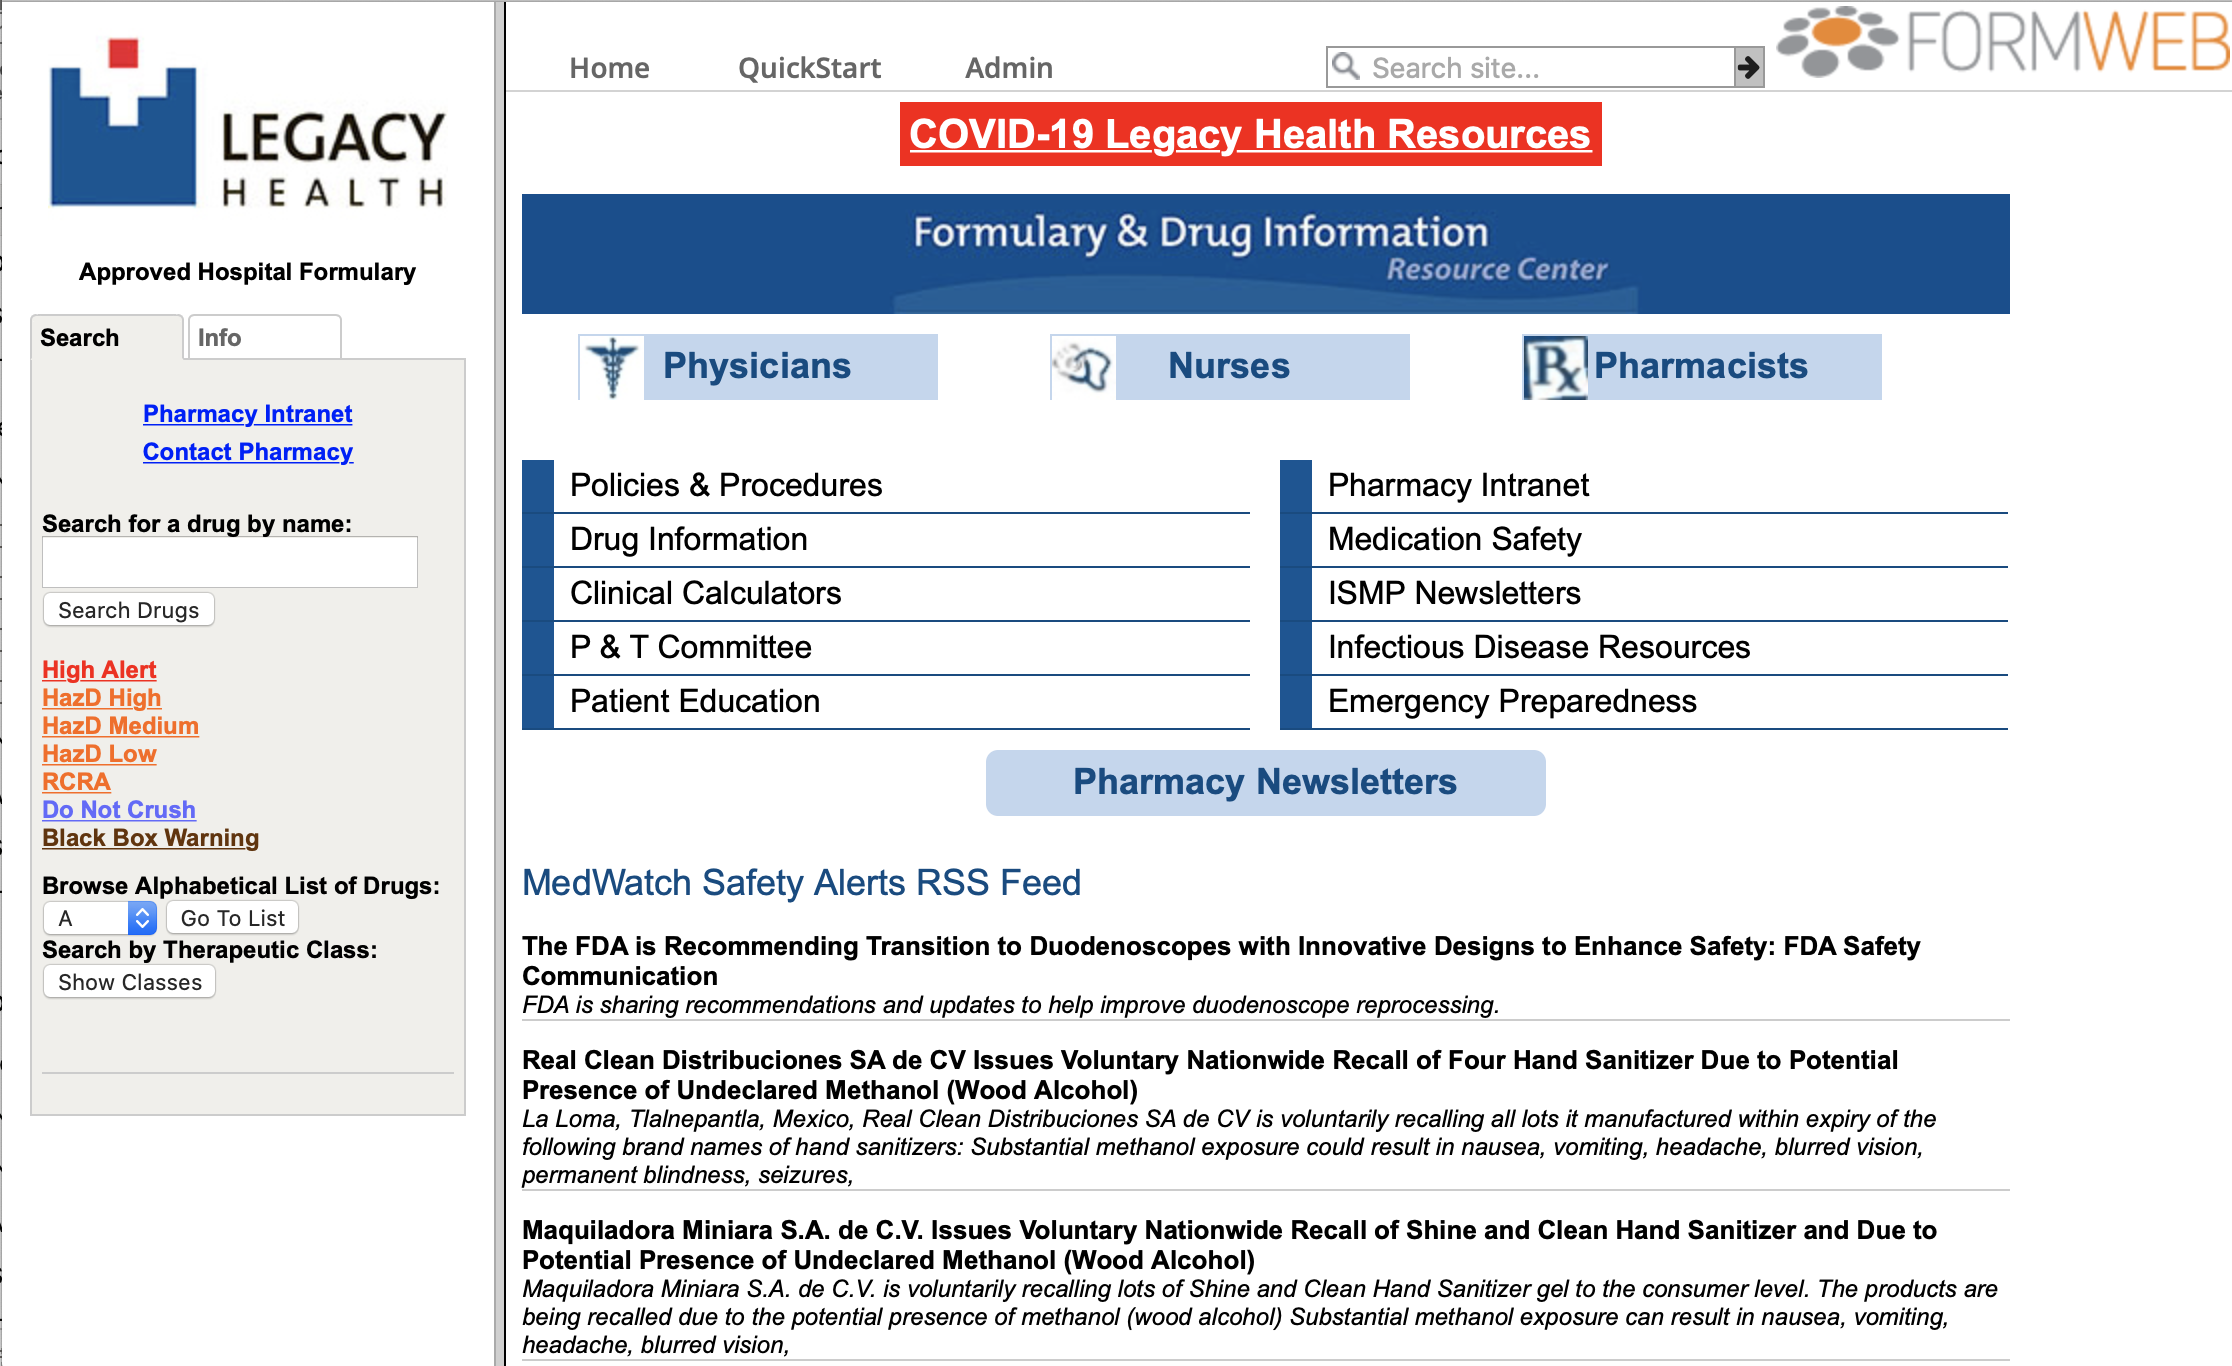Click the Physicians button
This screenshot has height=1366, width=2232.
pos(758,367)
